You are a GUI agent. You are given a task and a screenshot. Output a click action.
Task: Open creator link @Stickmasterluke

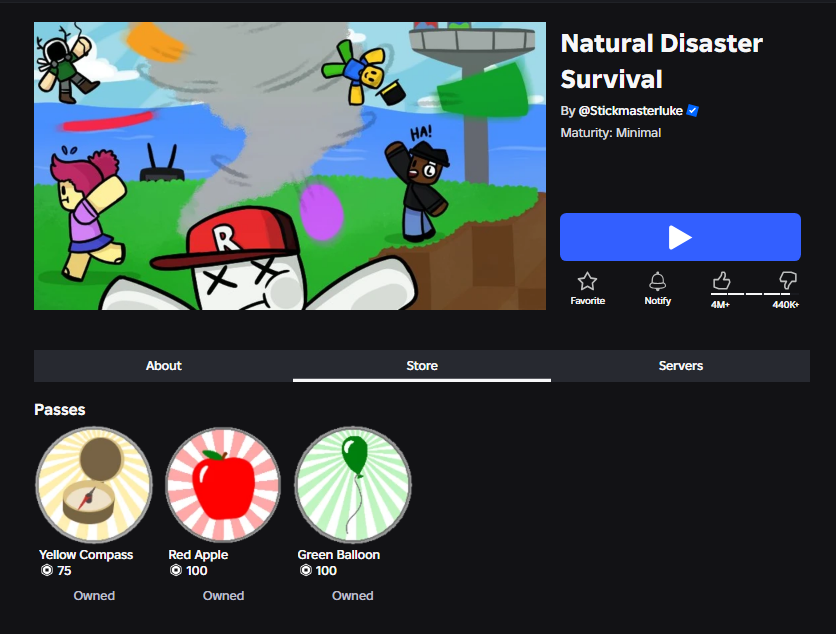tap(630, 111)
